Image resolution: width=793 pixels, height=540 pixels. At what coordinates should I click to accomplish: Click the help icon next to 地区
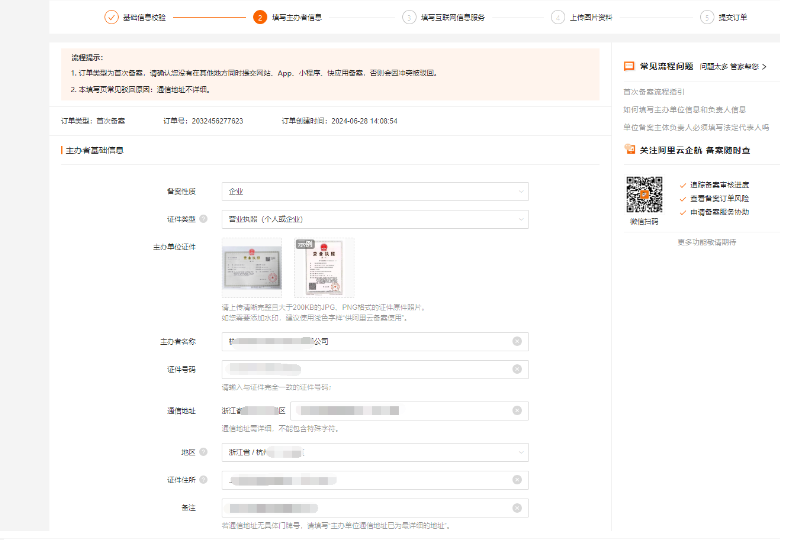[x=203, y=453]
